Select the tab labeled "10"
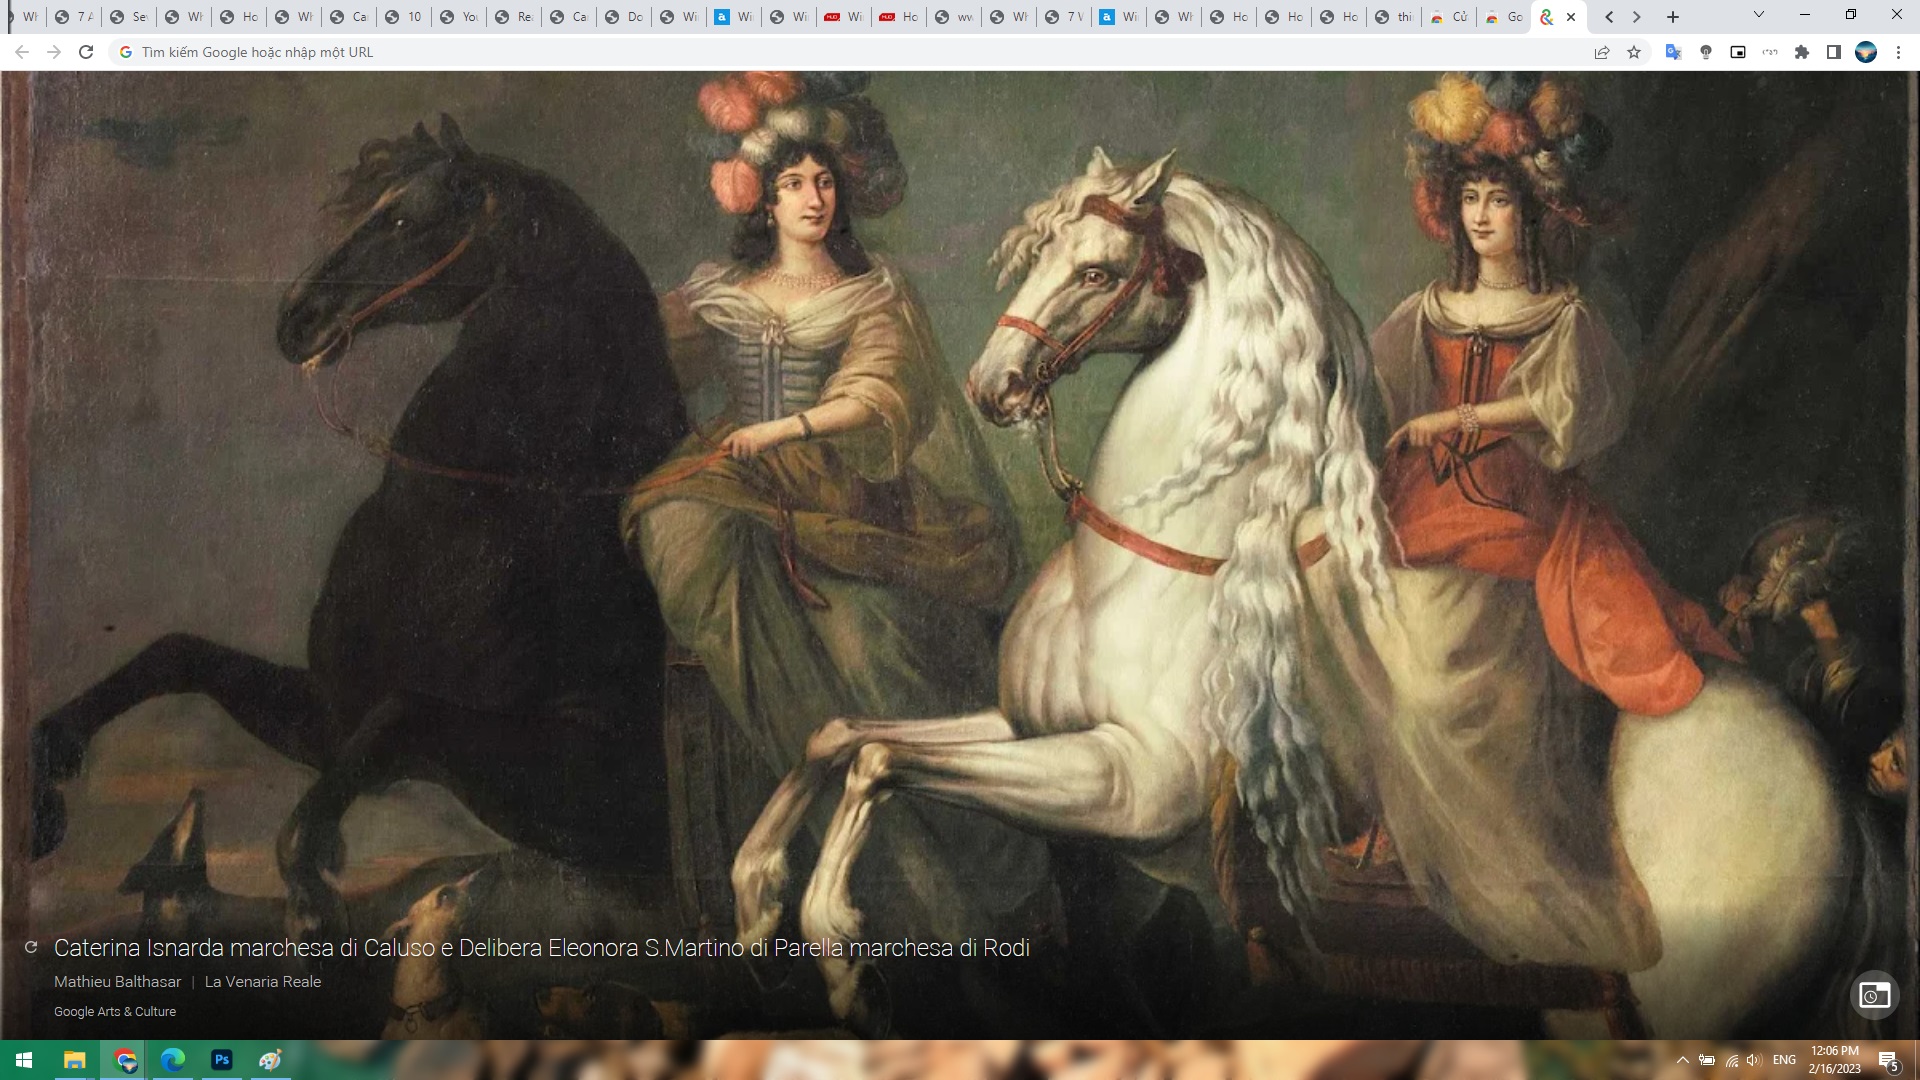1920x1080 pixels. point(404,17)
